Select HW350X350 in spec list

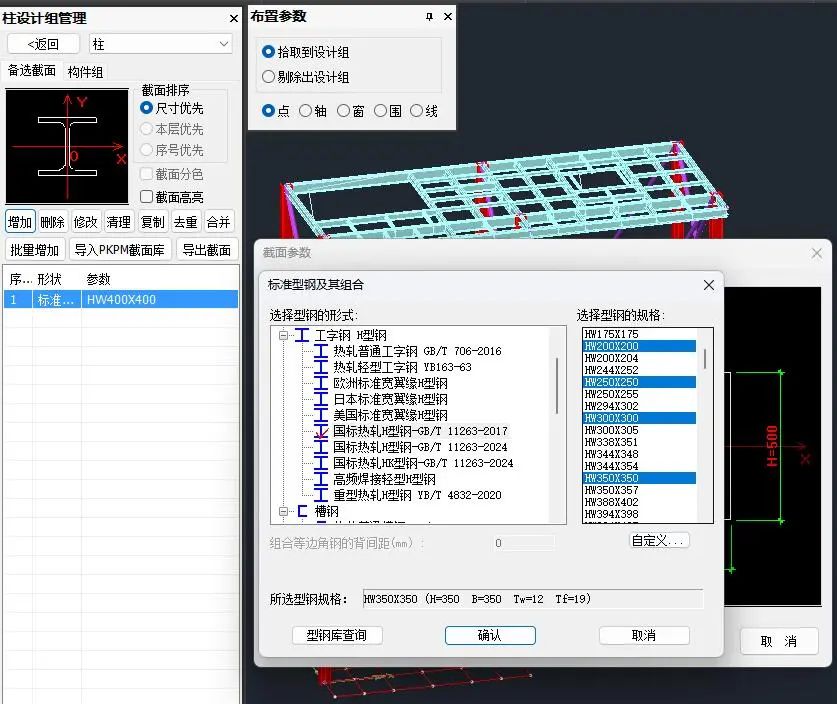pos(639,478)
